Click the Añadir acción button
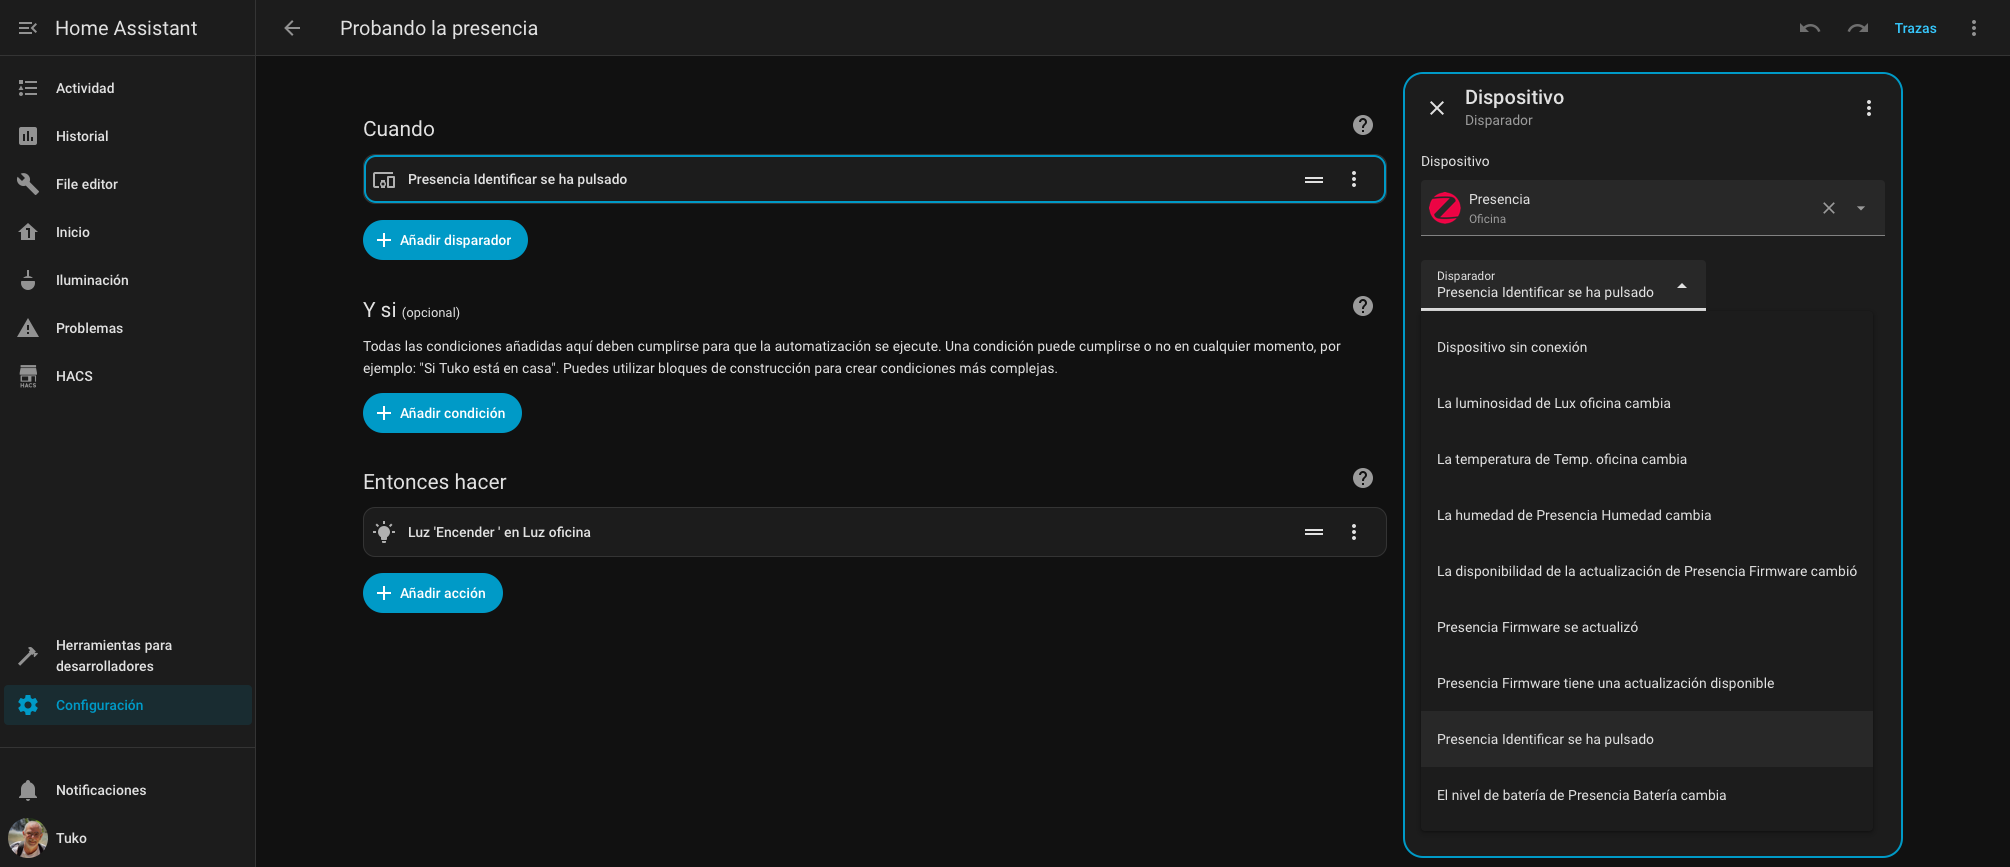The height and width of the screenshot is (867, 2010). (433, 593)
